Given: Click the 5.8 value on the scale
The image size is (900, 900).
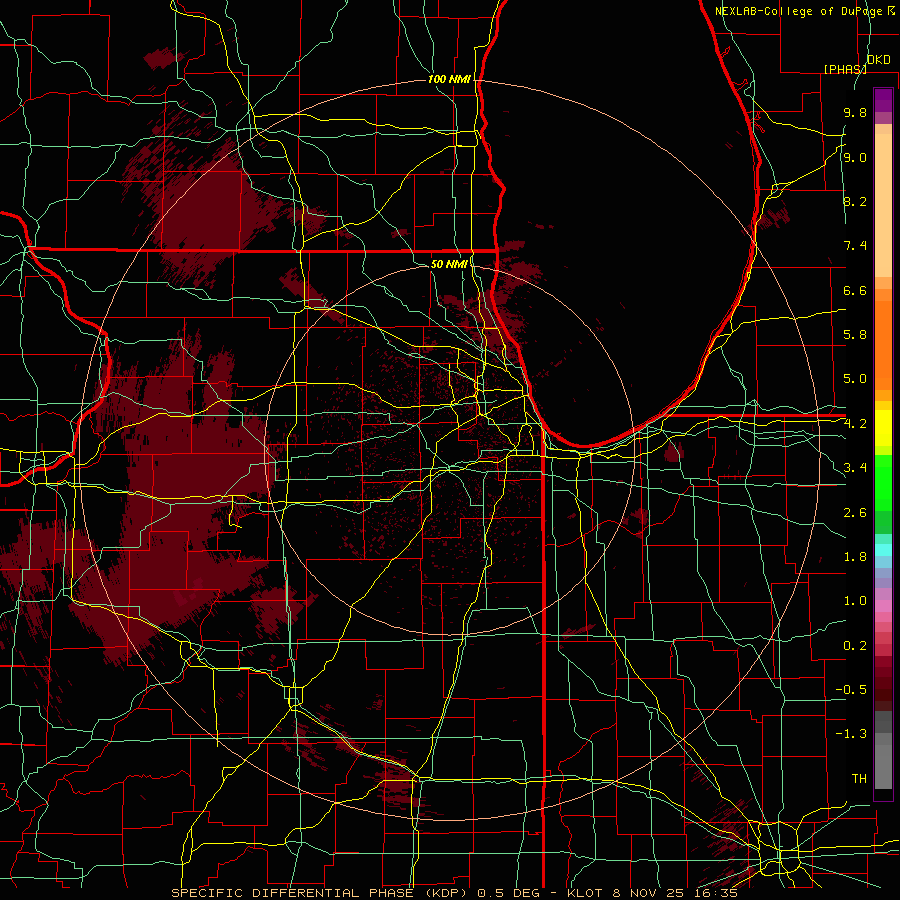Looking at the screenshot, I should point(855,335).
